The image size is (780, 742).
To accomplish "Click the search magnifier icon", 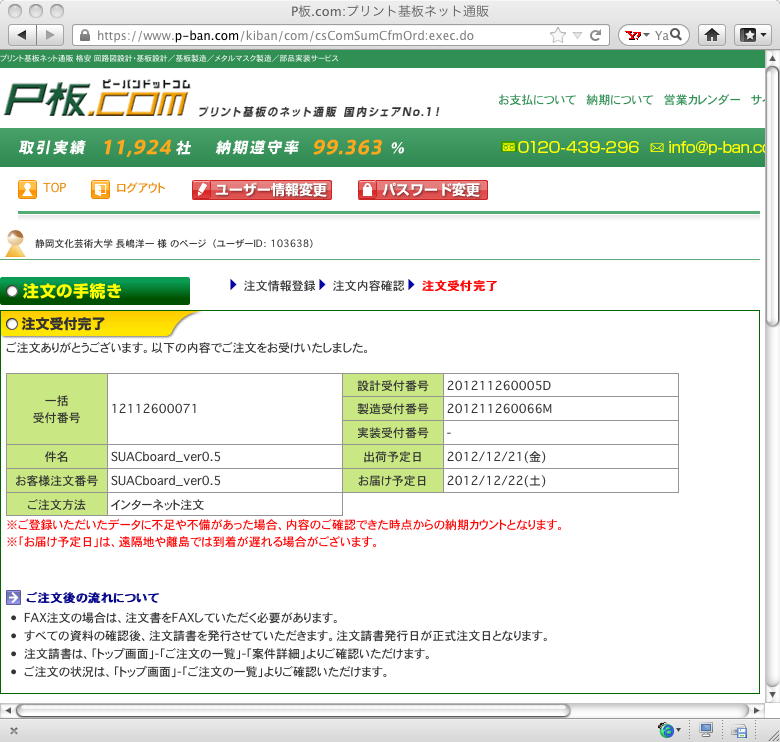I will point(676,34).
